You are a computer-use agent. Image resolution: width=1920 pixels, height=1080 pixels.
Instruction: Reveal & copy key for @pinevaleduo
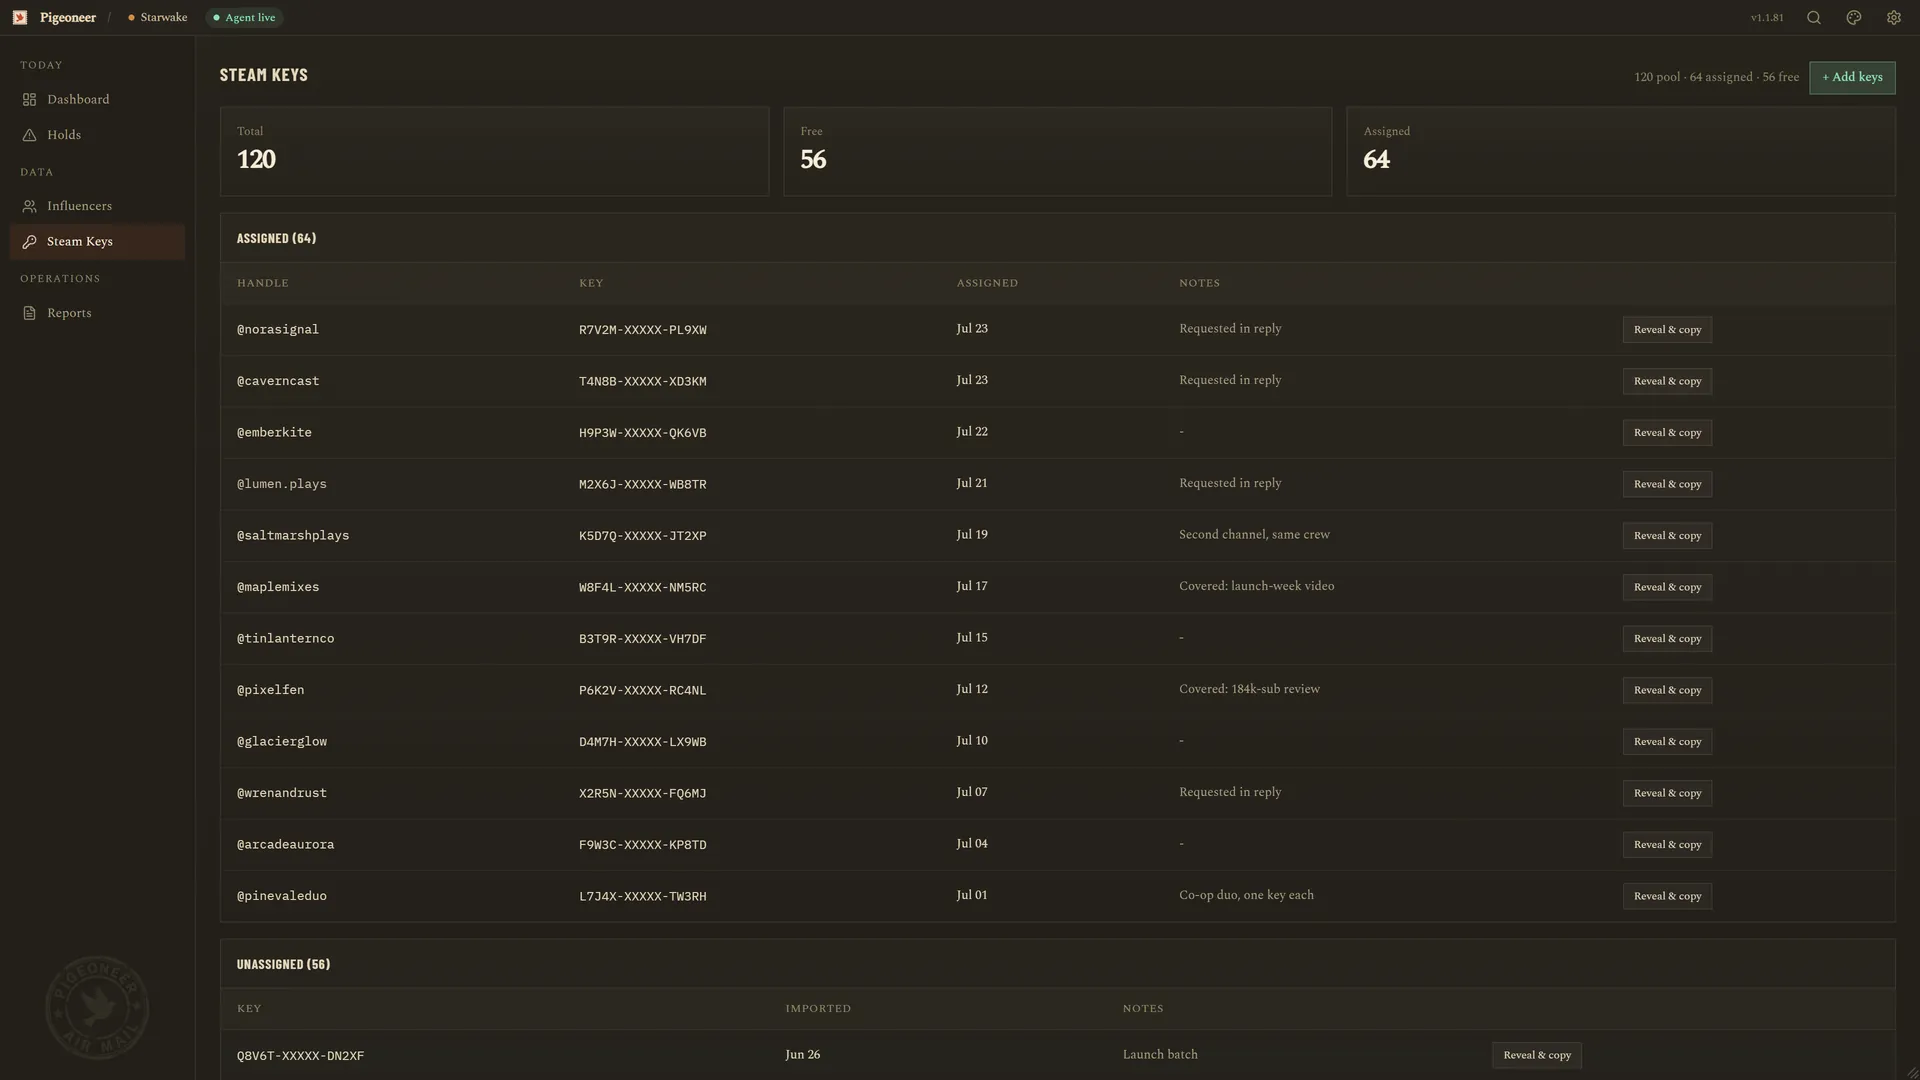coord(1667,896)
